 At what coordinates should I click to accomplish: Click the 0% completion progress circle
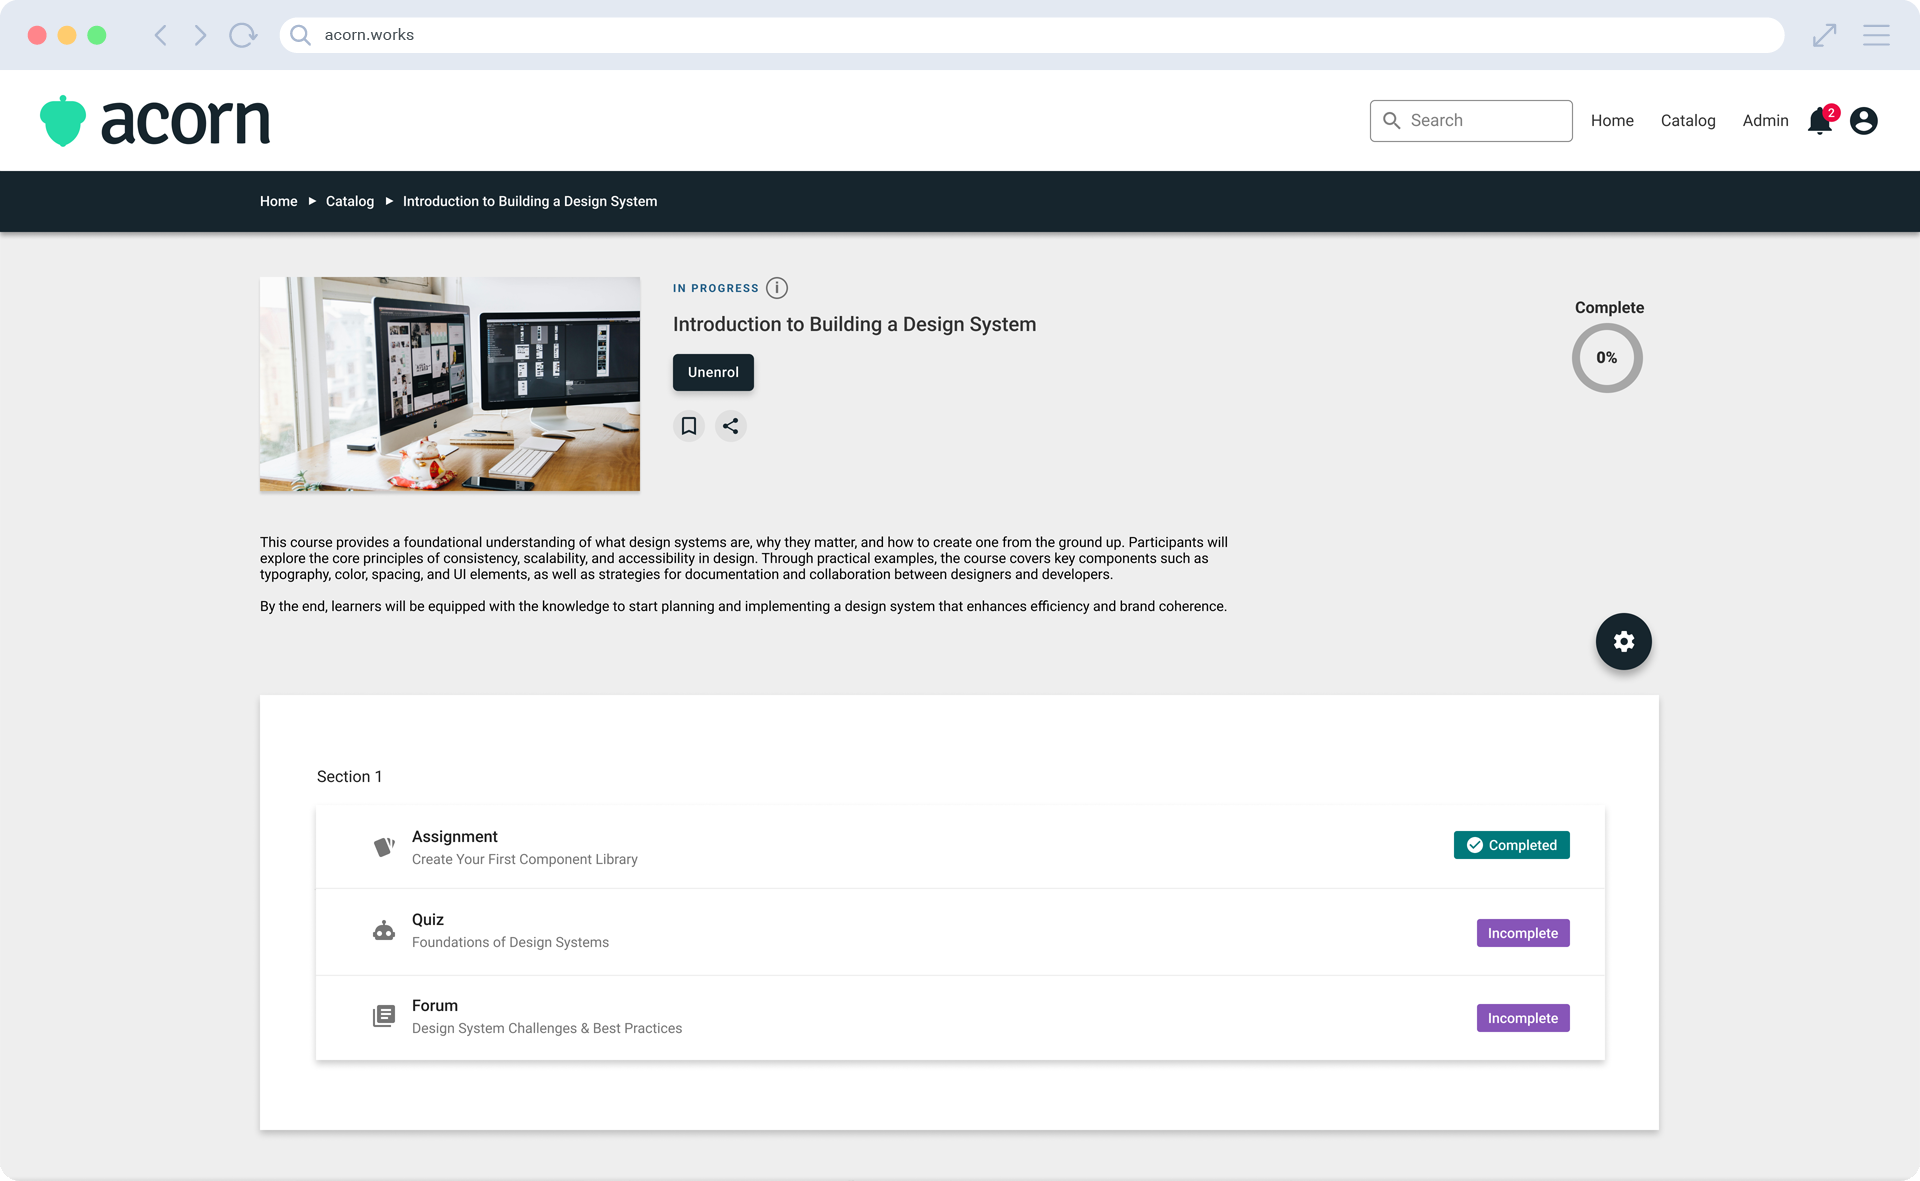pos(1607,358)
